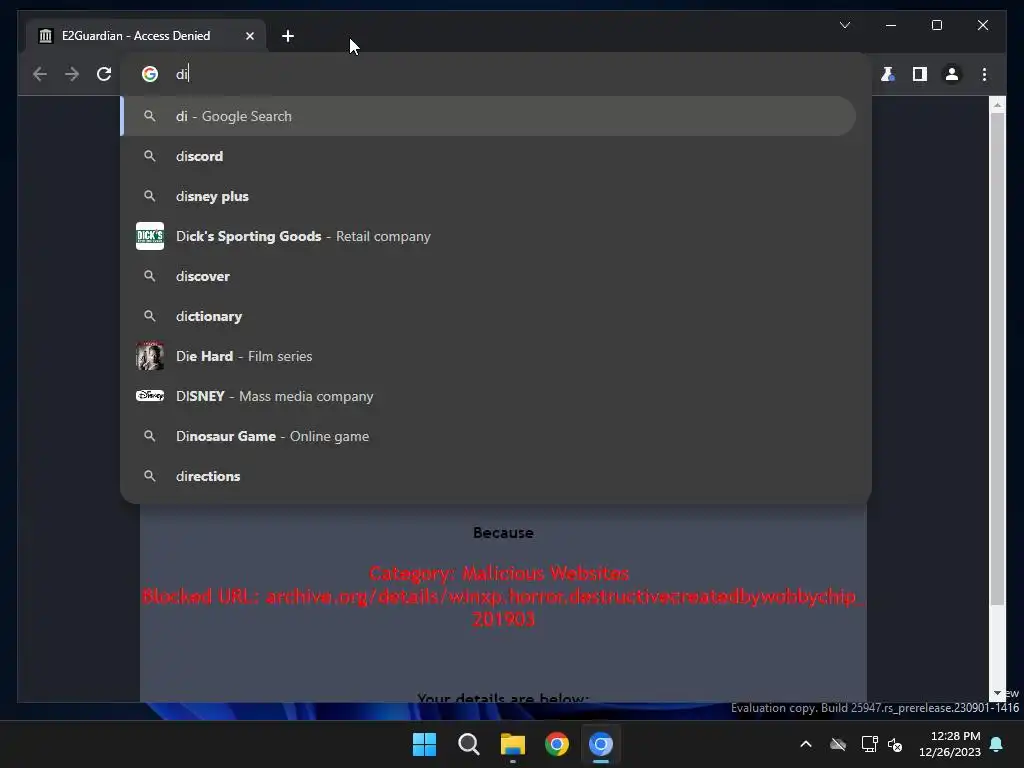The width and height of the screenshot is (1024, 768).
Task: Click the network tray icon
Action: pyautogui.click(x=869, y=744)
